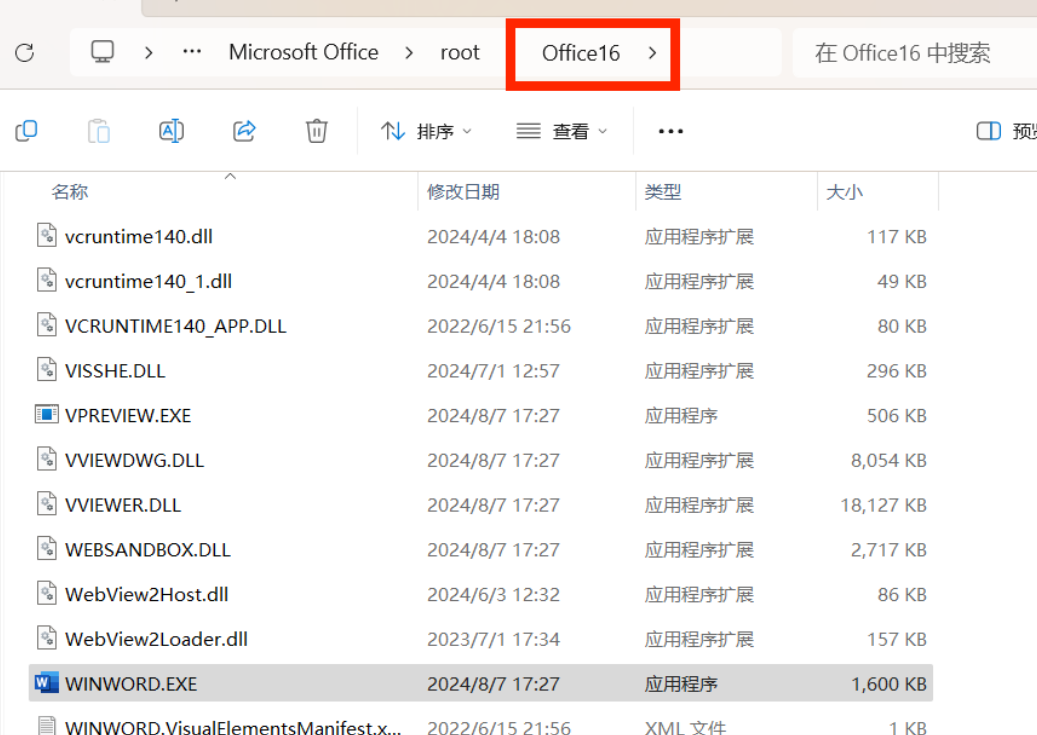Viewport: 1037px width, 735px height.
Task: Click the vcruntime140.dll file icon
Action: click(46, 236)
